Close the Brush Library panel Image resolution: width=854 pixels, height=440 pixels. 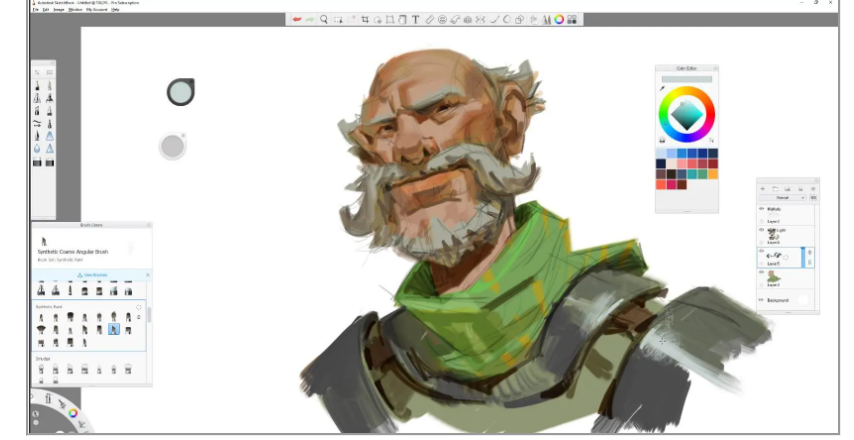[148, 225]
